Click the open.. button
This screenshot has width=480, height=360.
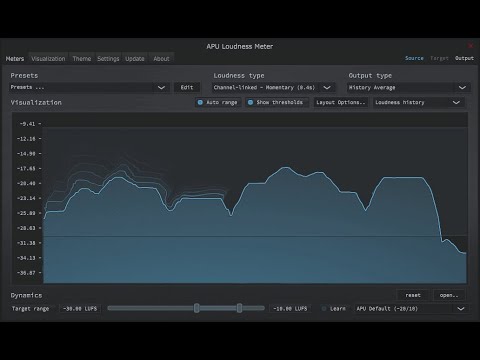[449, 295]
